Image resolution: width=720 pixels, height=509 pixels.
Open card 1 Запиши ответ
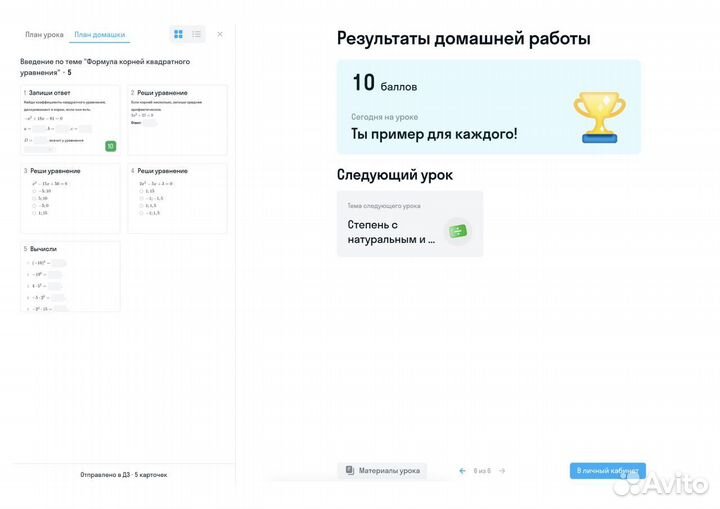tap(70, 120)
